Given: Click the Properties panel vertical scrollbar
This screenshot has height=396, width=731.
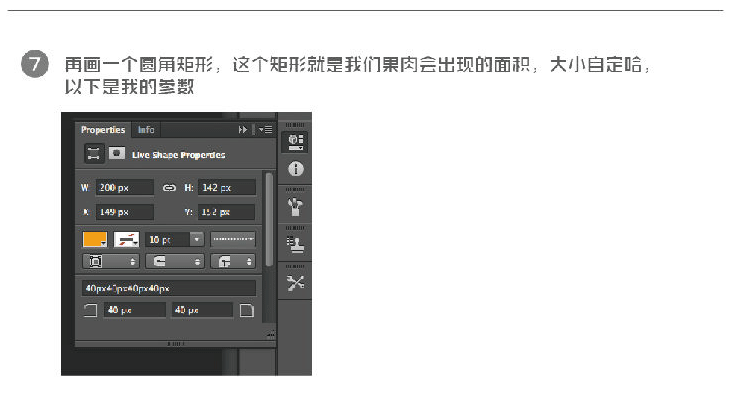Looking at the screenshot, I should tap(269, 219).
